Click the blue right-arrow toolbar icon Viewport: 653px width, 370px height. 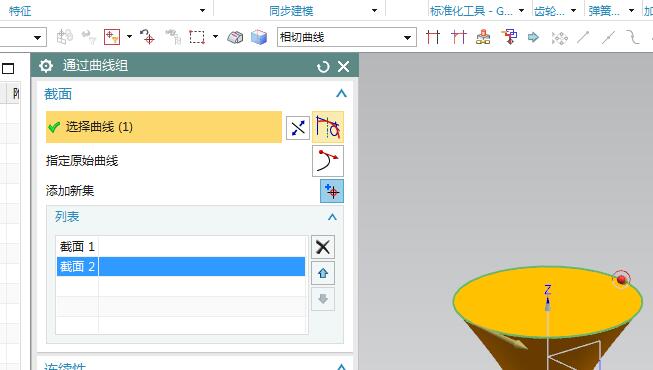coord(533,38)
